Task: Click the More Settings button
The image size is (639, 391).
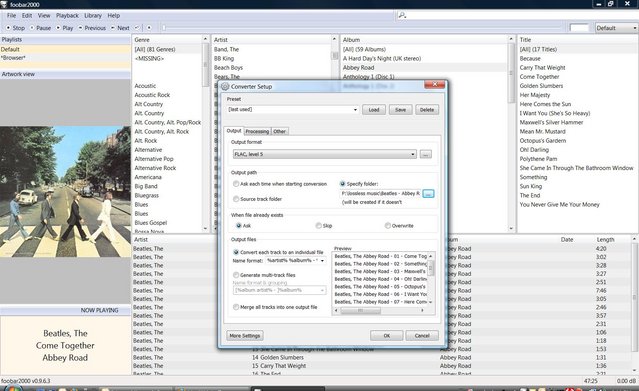Action: pos(245,336)
